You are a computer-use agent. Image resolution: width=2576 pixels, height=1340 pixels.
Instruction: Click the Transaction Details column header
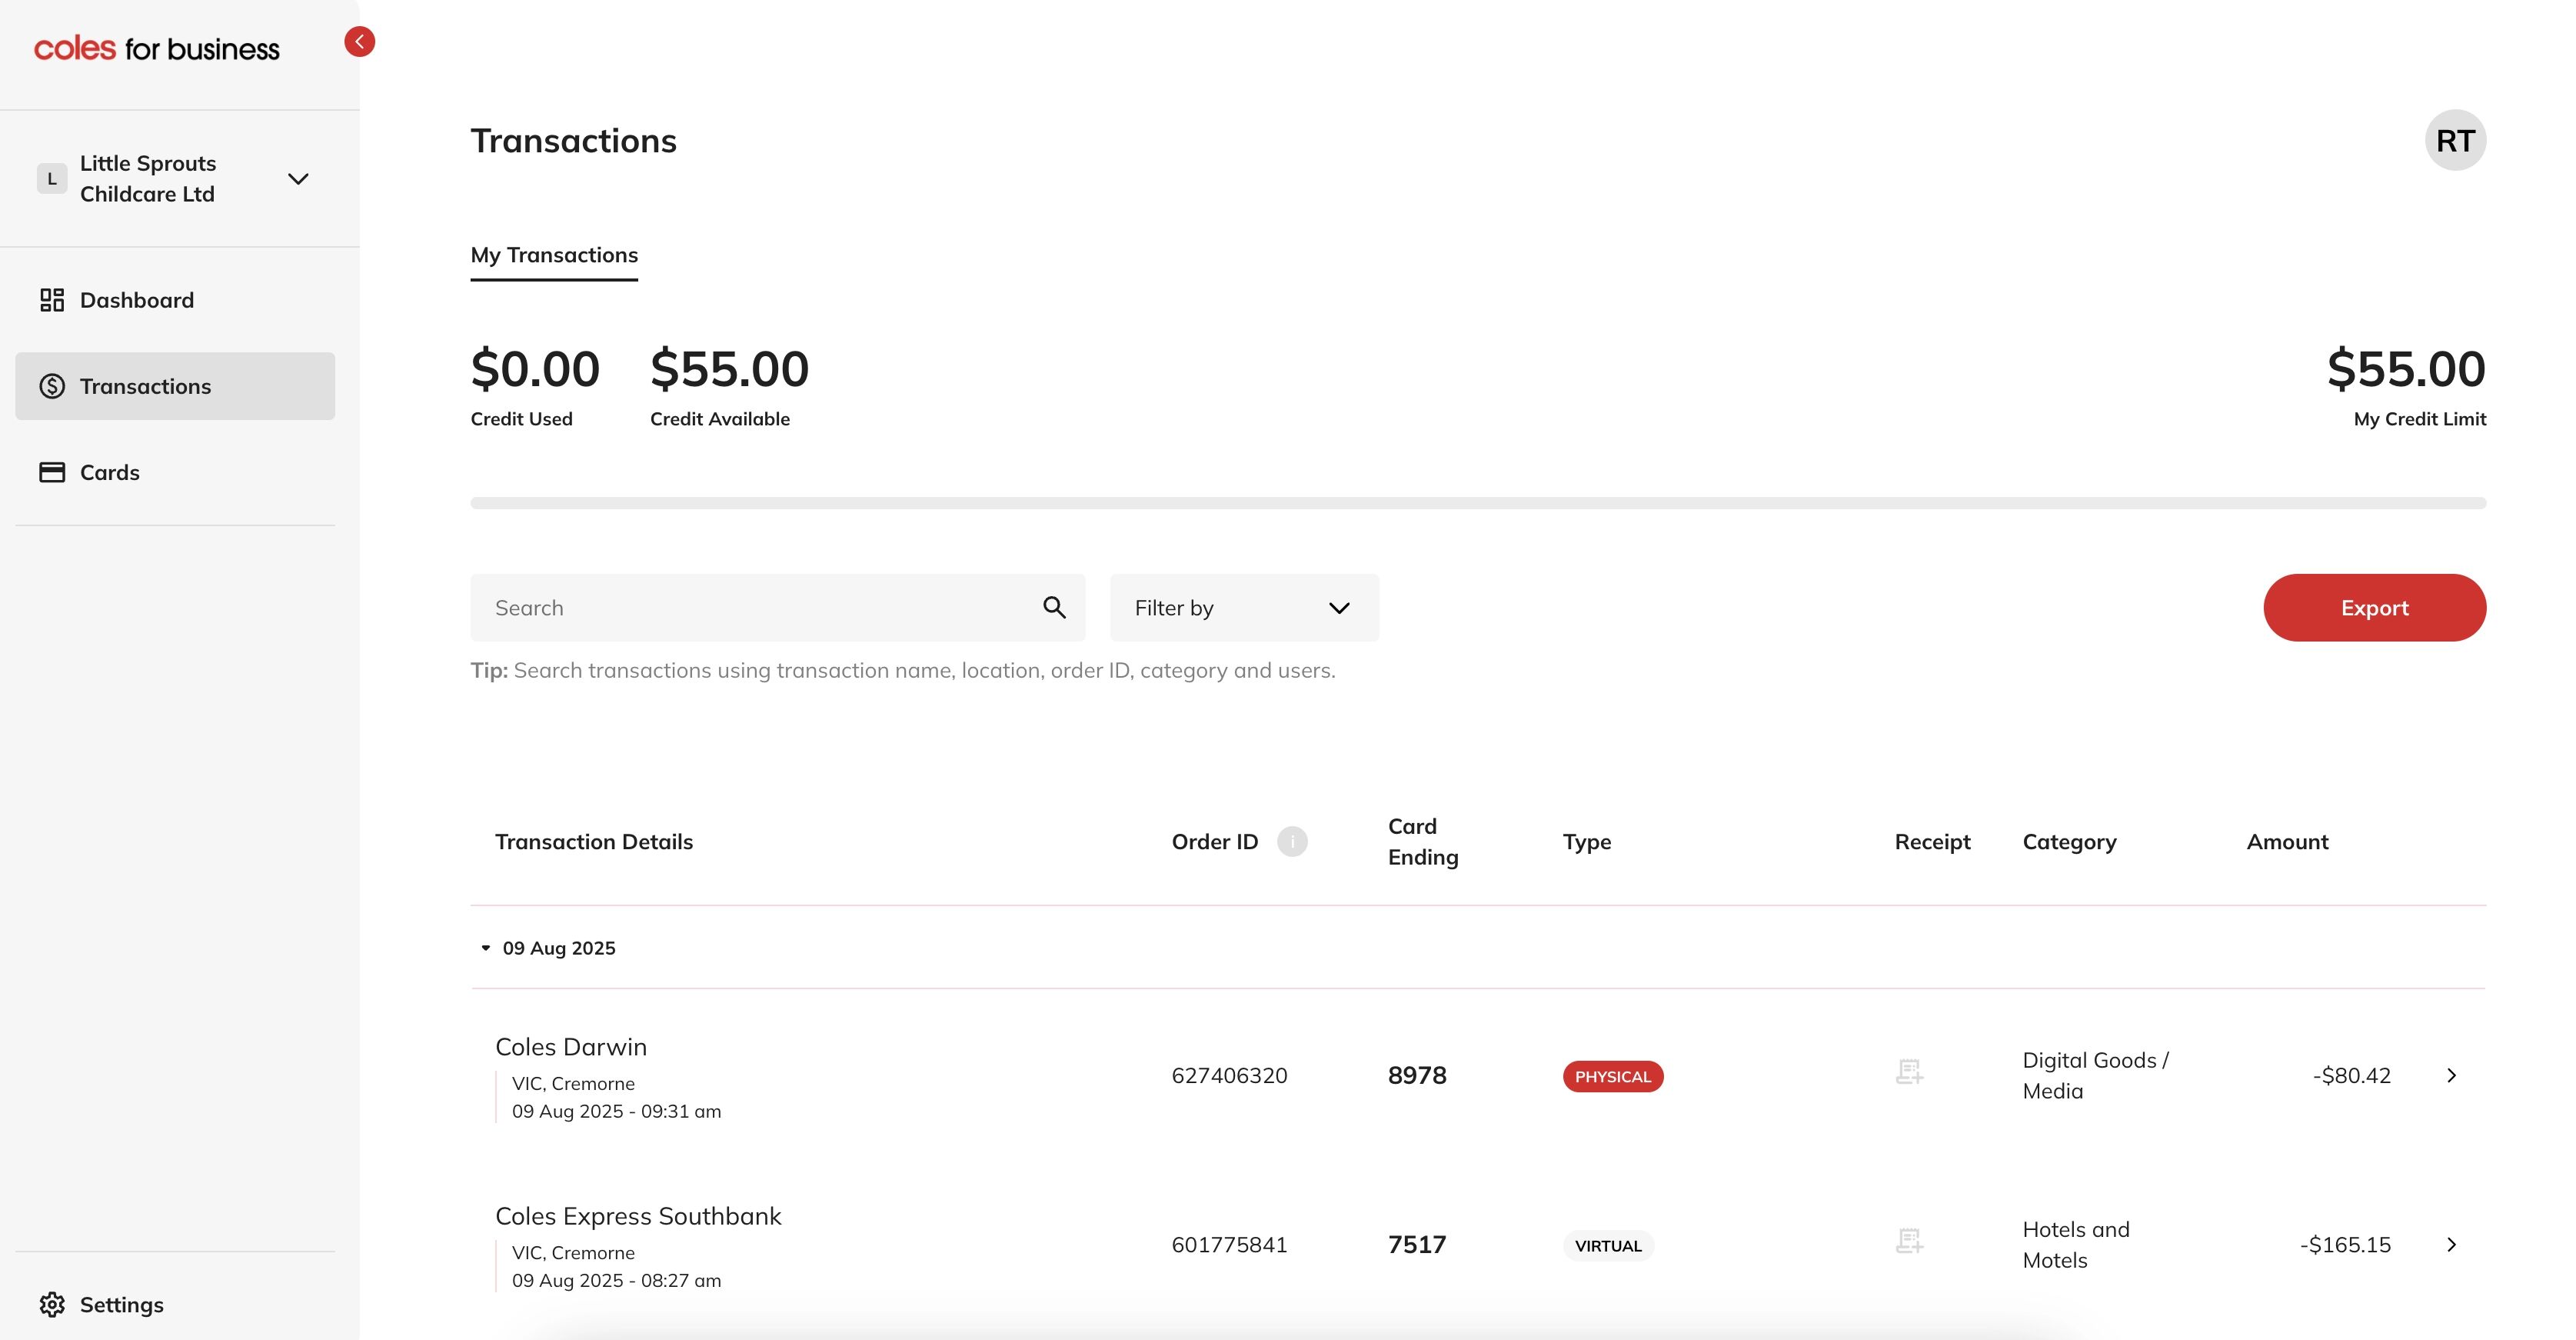[594, 842]
